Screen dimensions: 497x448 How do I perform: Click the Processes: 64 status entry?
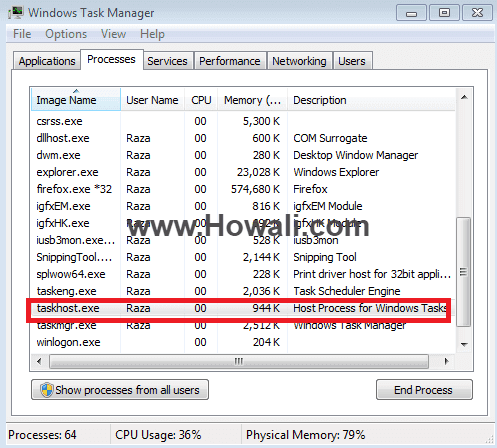point(42,435)
